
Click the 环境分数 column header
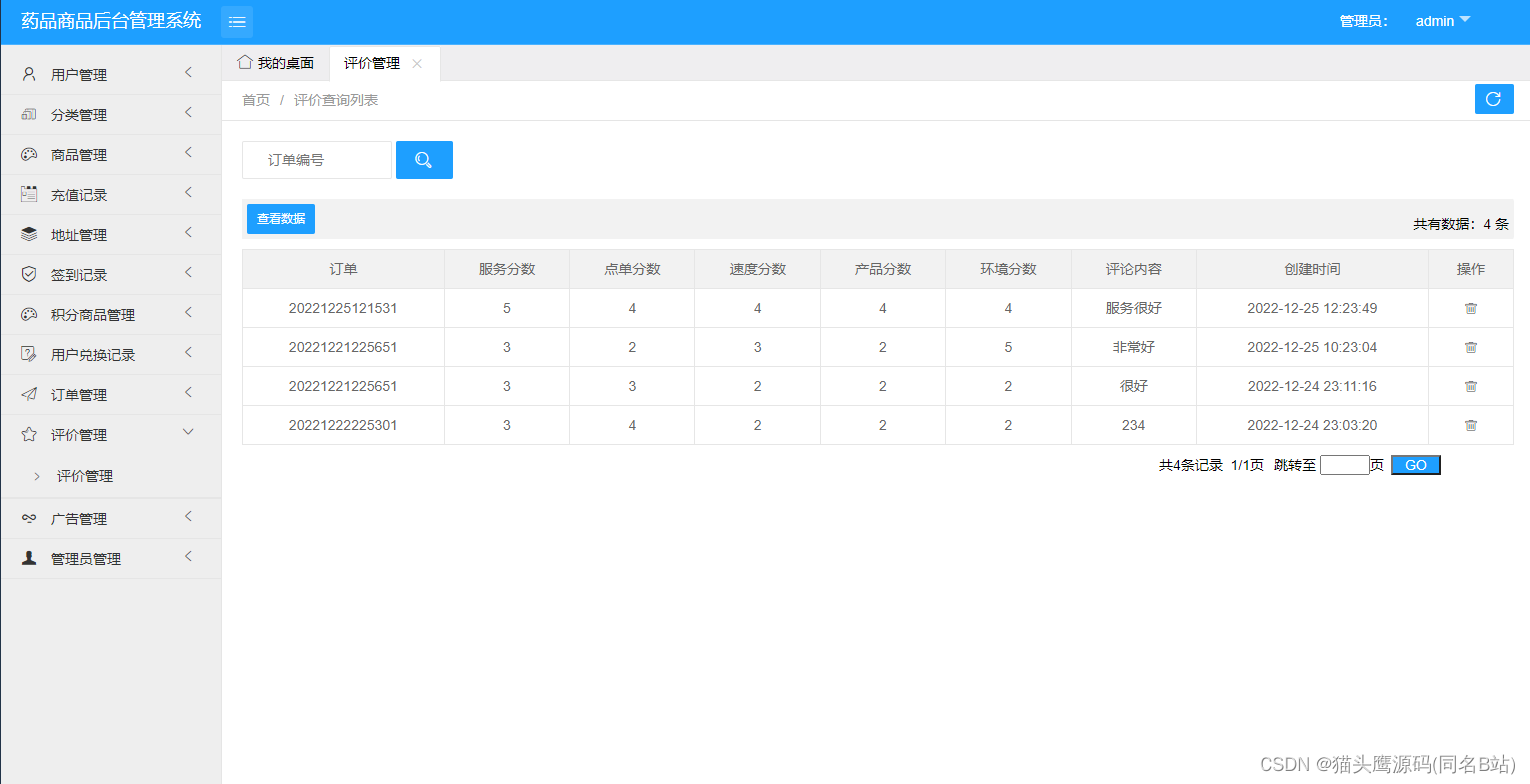[1008, 269]
